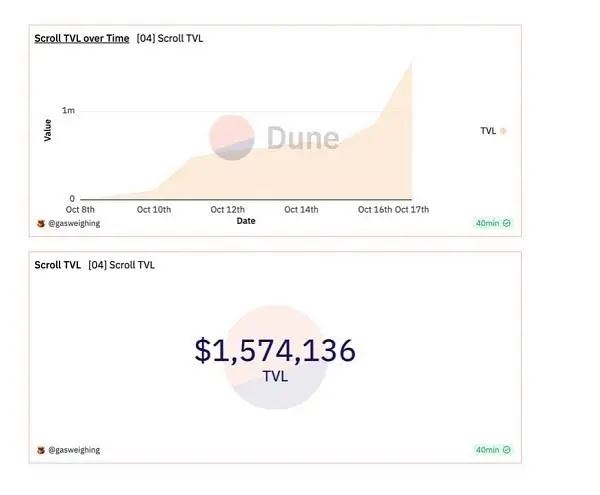Open the "Scroll TVL" counter panel title
Viewport: 600px width, 495px height.
coord(57,265)
